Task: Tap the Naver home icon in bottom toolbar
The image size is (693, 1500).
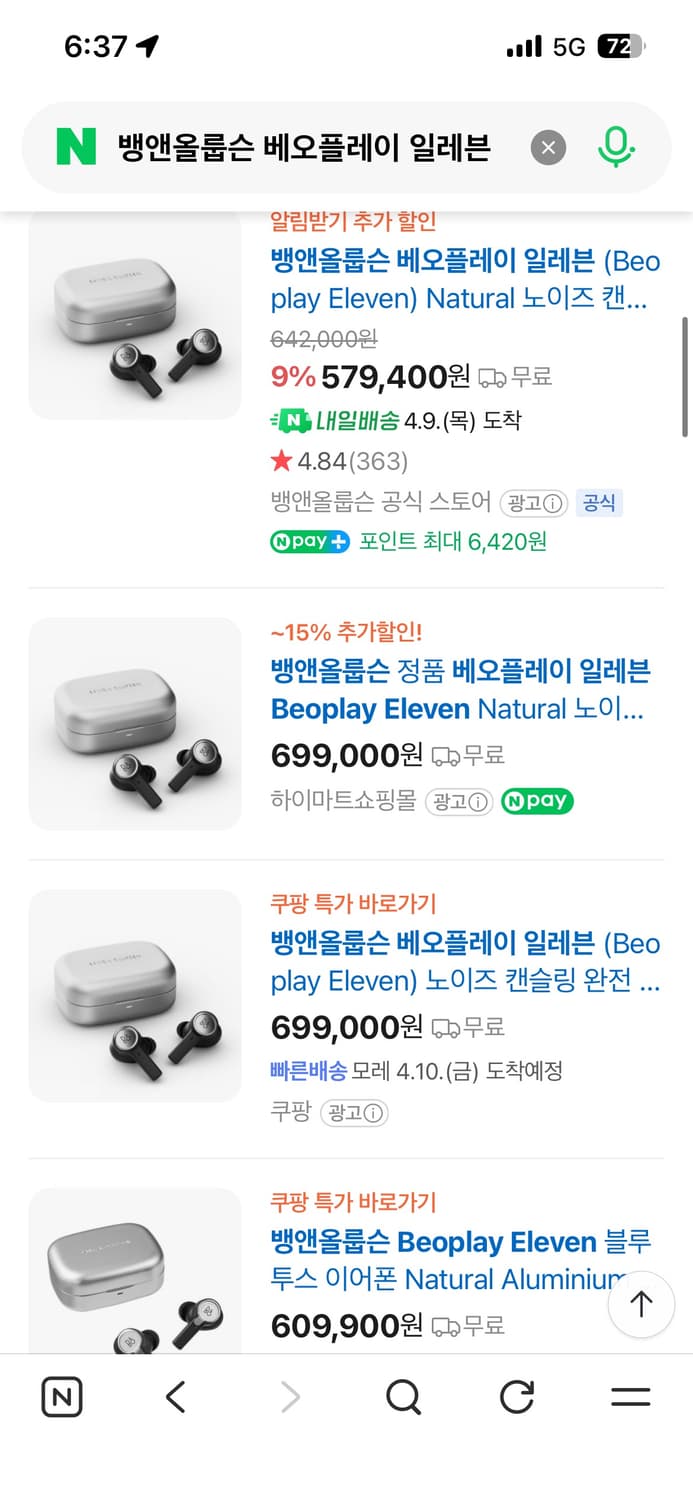Action: click(x=61, y=1396)
